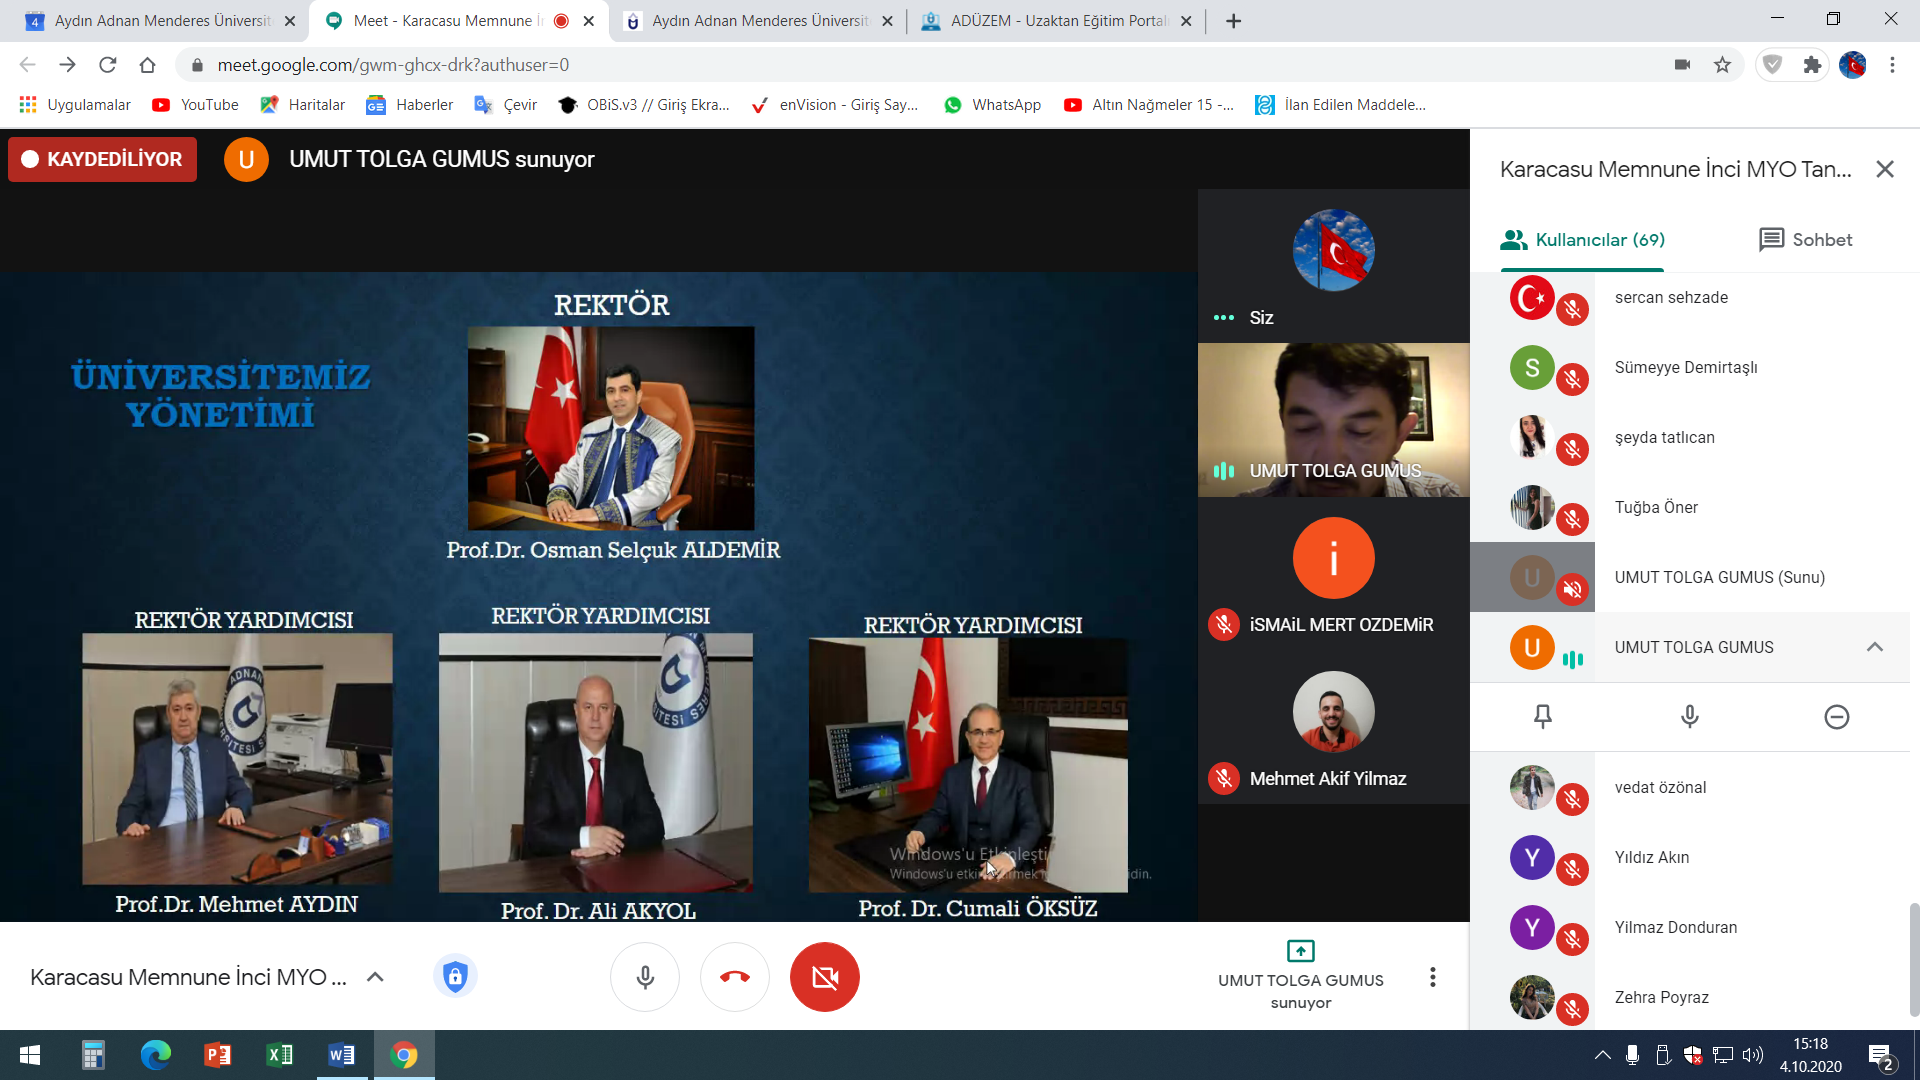Bookmark this page with the star icon
Image resolution: width=1920 pixels, height=1080 pixels.
tap(1722, 65)
